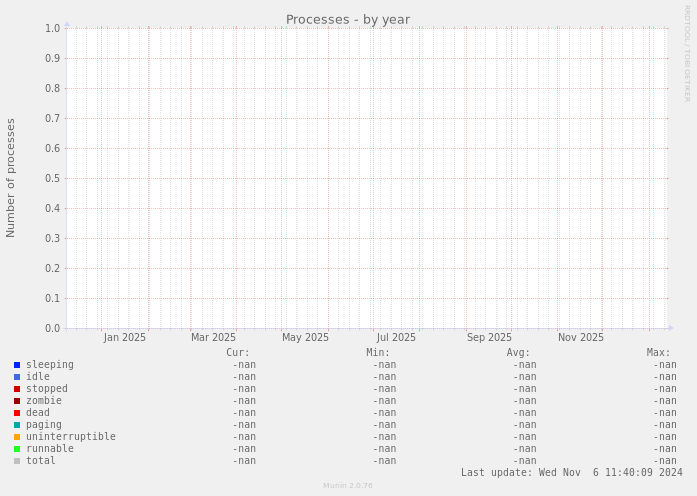Click the 0.9 y-axis tick value
Image resolution: width=697 pixels, height=496 pixels.
pyautogui.click(x=52, y=59)
